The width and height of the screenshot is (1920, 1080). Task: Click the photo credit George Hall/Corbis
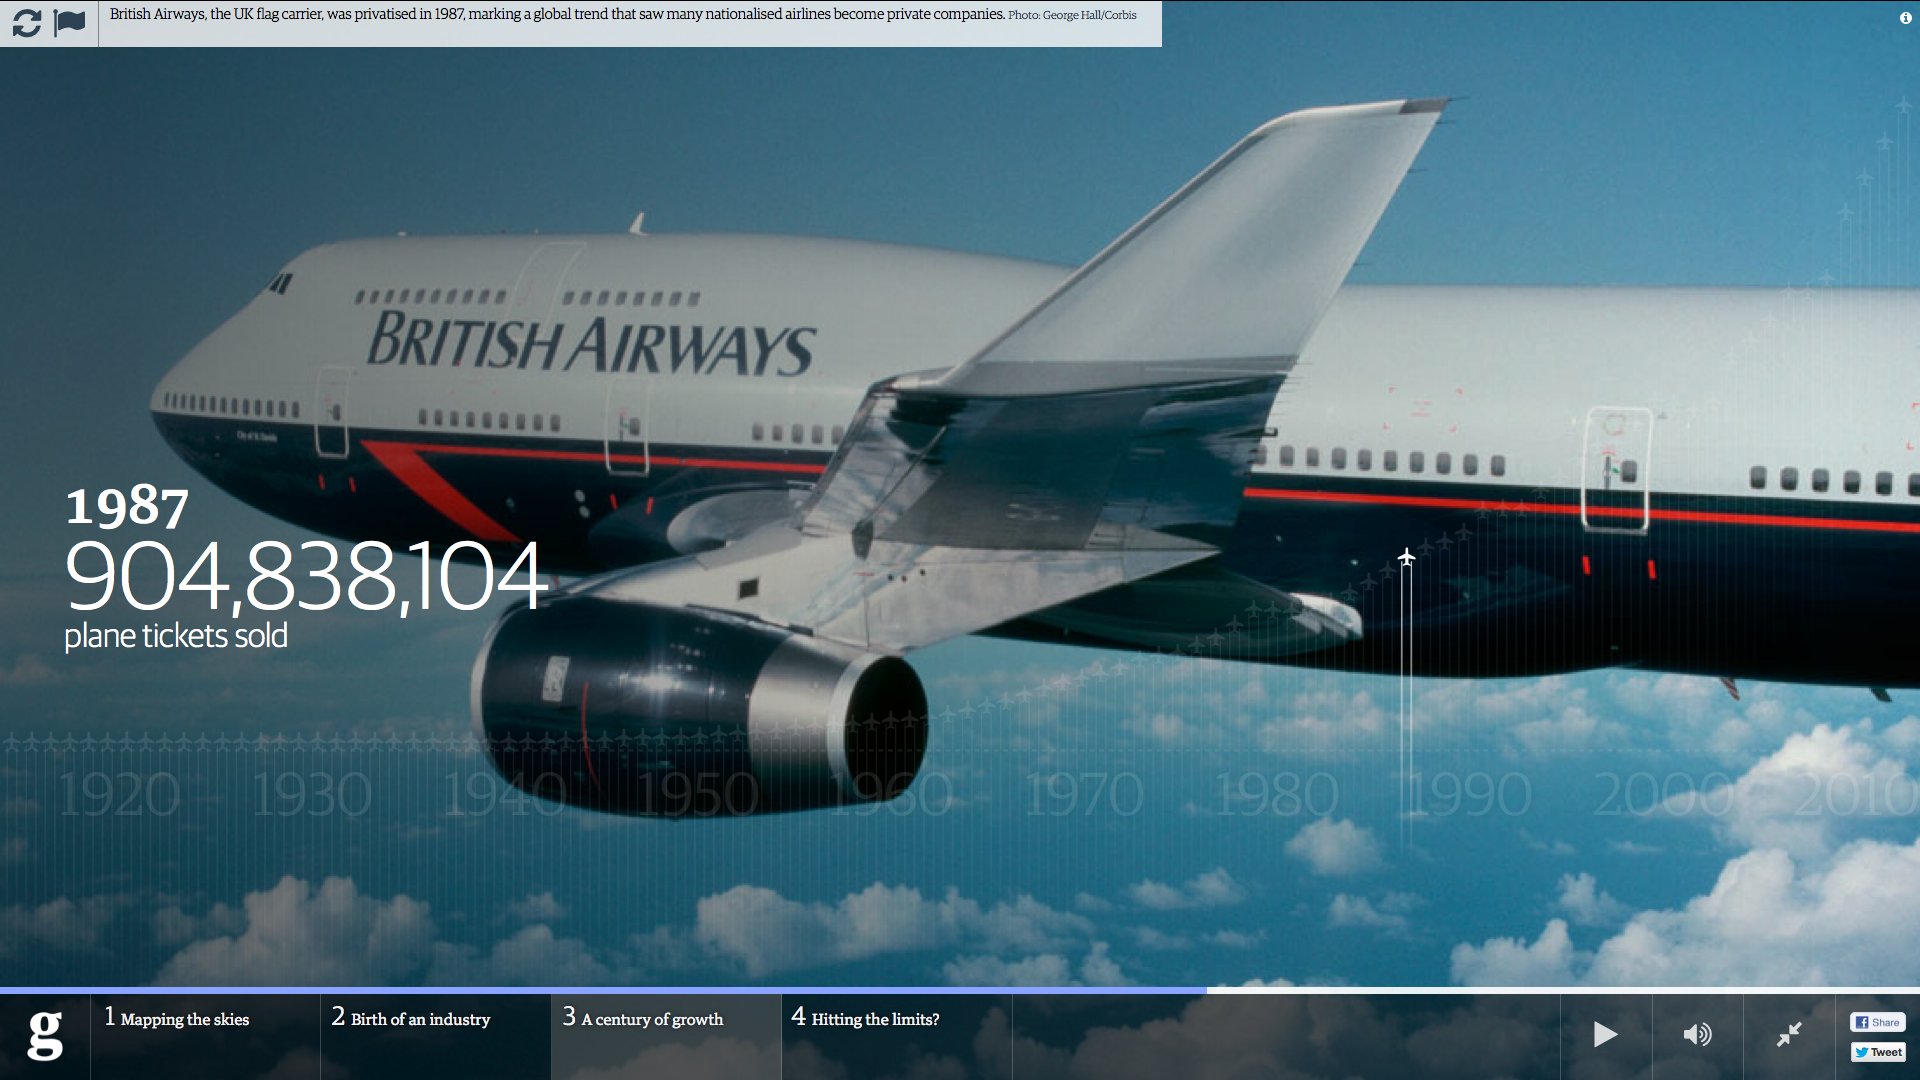click(1072, 15)
